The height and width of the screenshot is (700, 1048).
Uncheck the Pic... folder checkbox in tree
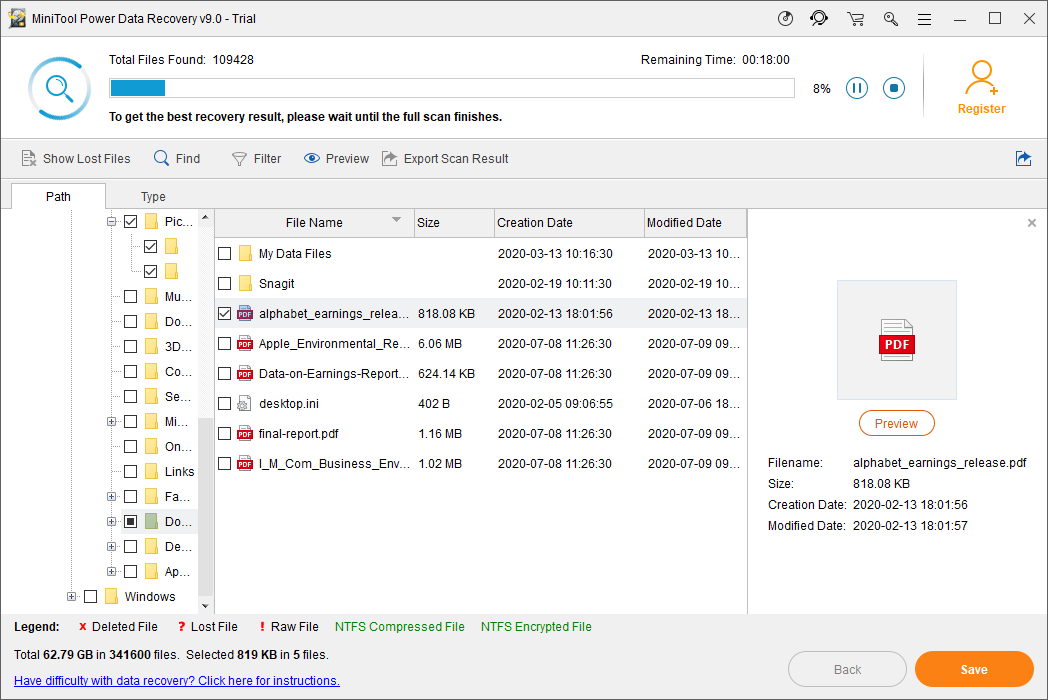(x=131, y=221)
